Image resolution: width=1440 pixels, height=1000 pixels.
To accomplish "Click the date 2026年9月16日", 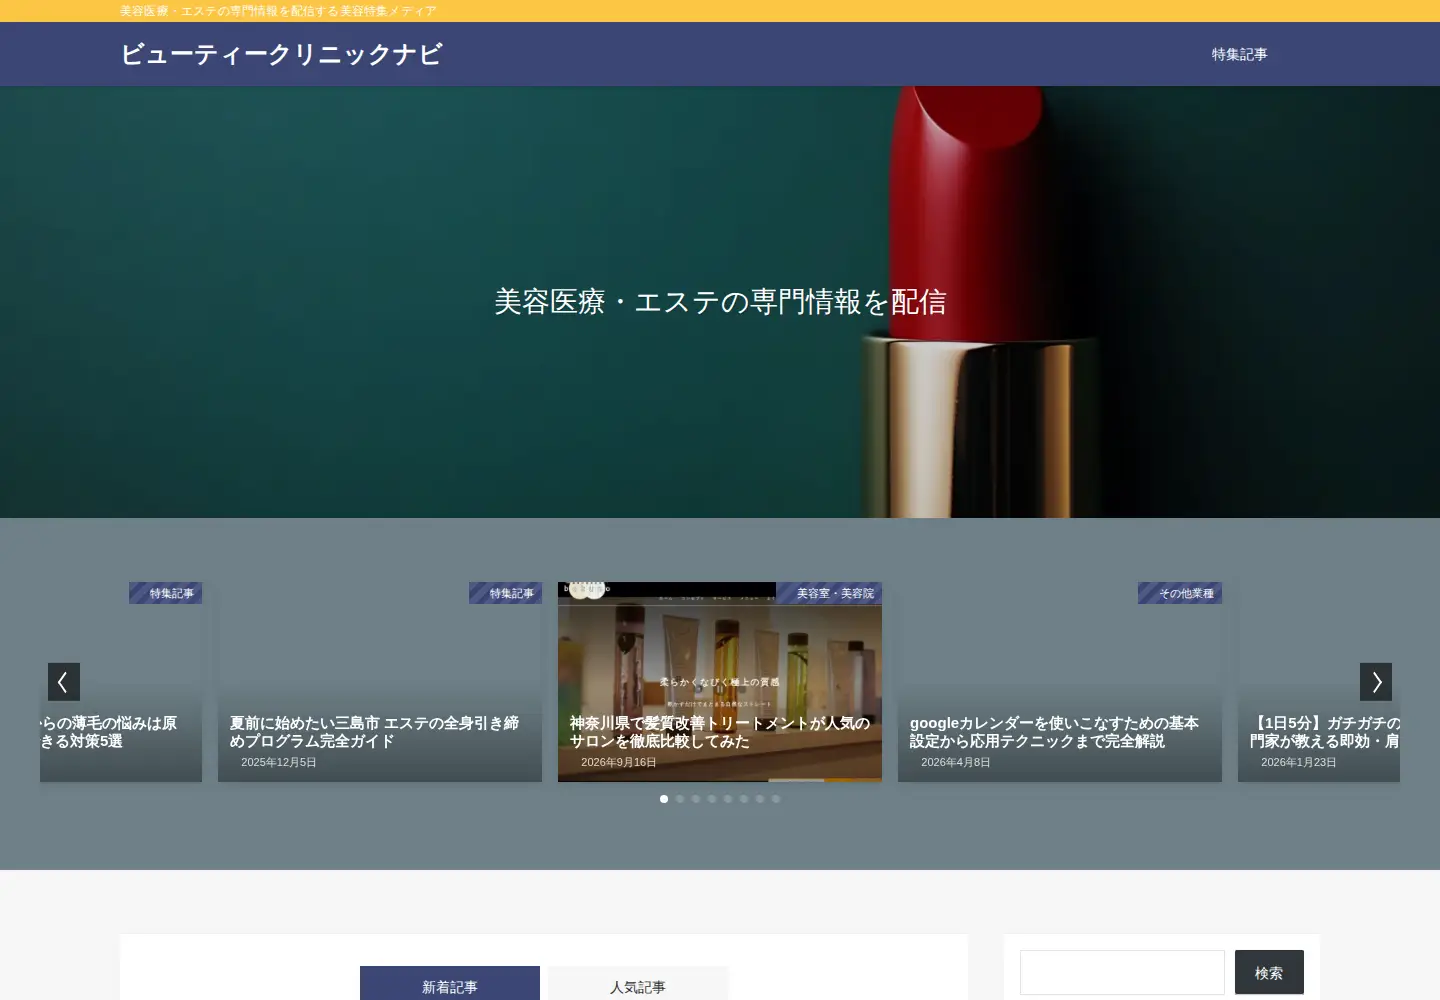I will point(618,762).
